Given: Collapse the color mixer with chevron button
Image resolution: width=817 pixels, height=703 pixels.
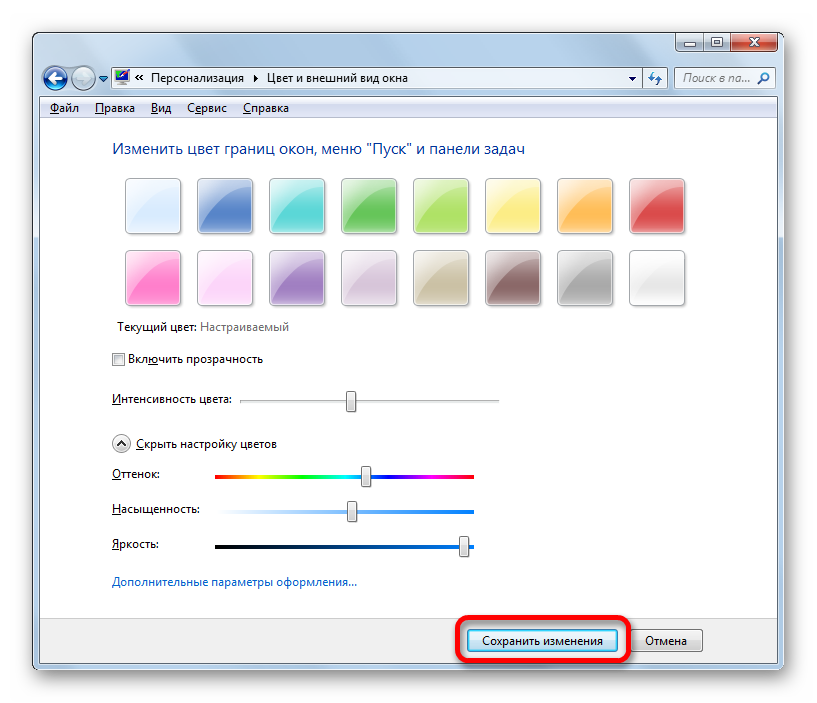Looking at the screenshot, I should 121,444.
